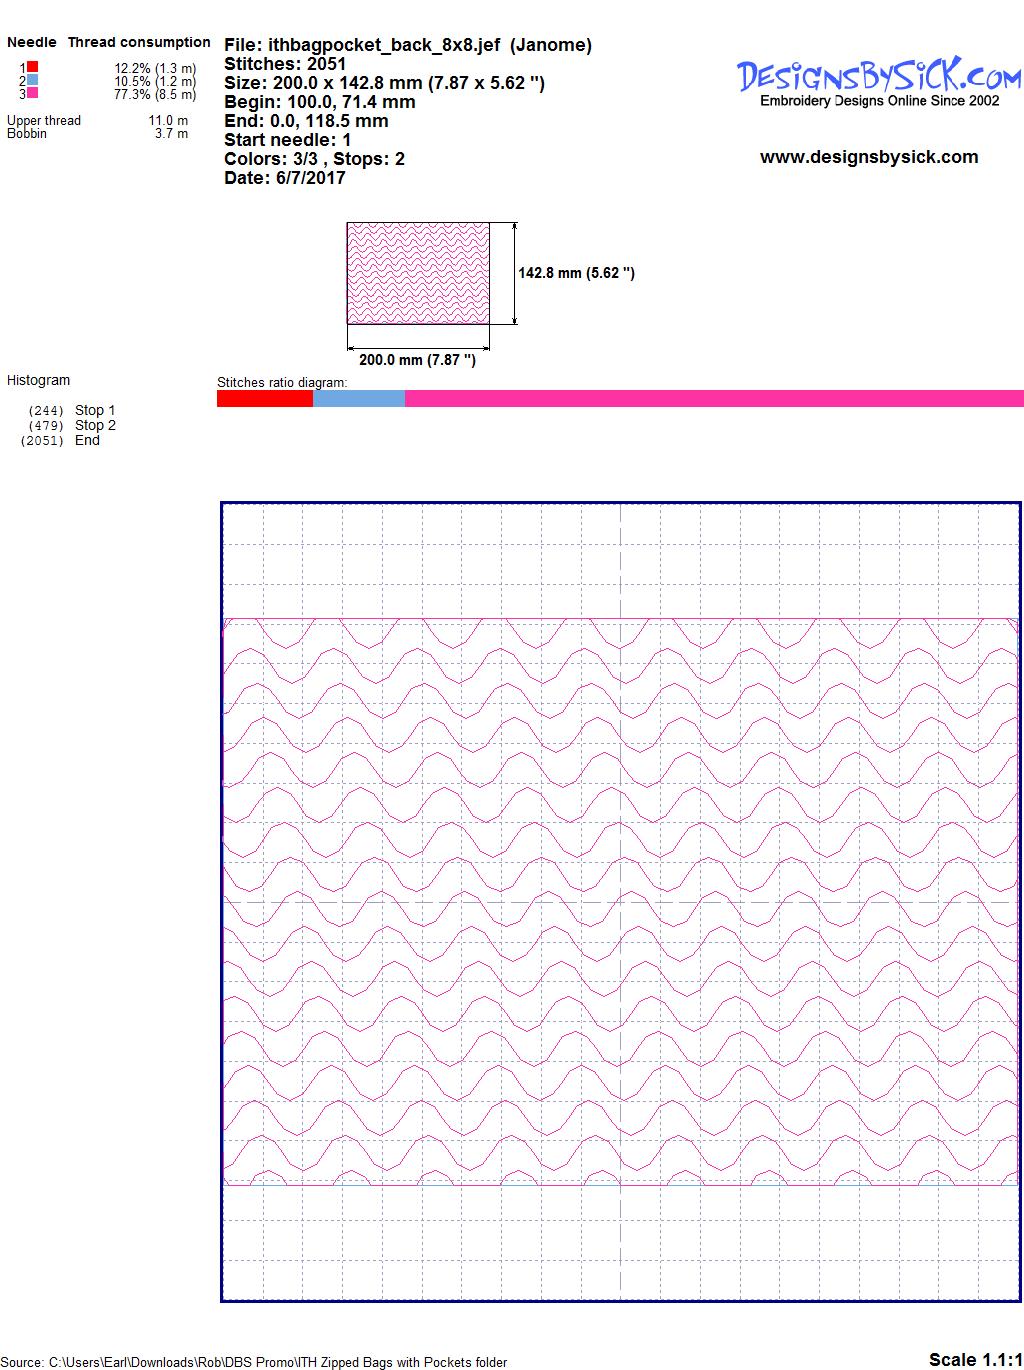Select the small wavy design thumbnail
Viewport: 1024px width, 1370px height.
(418, 272)
